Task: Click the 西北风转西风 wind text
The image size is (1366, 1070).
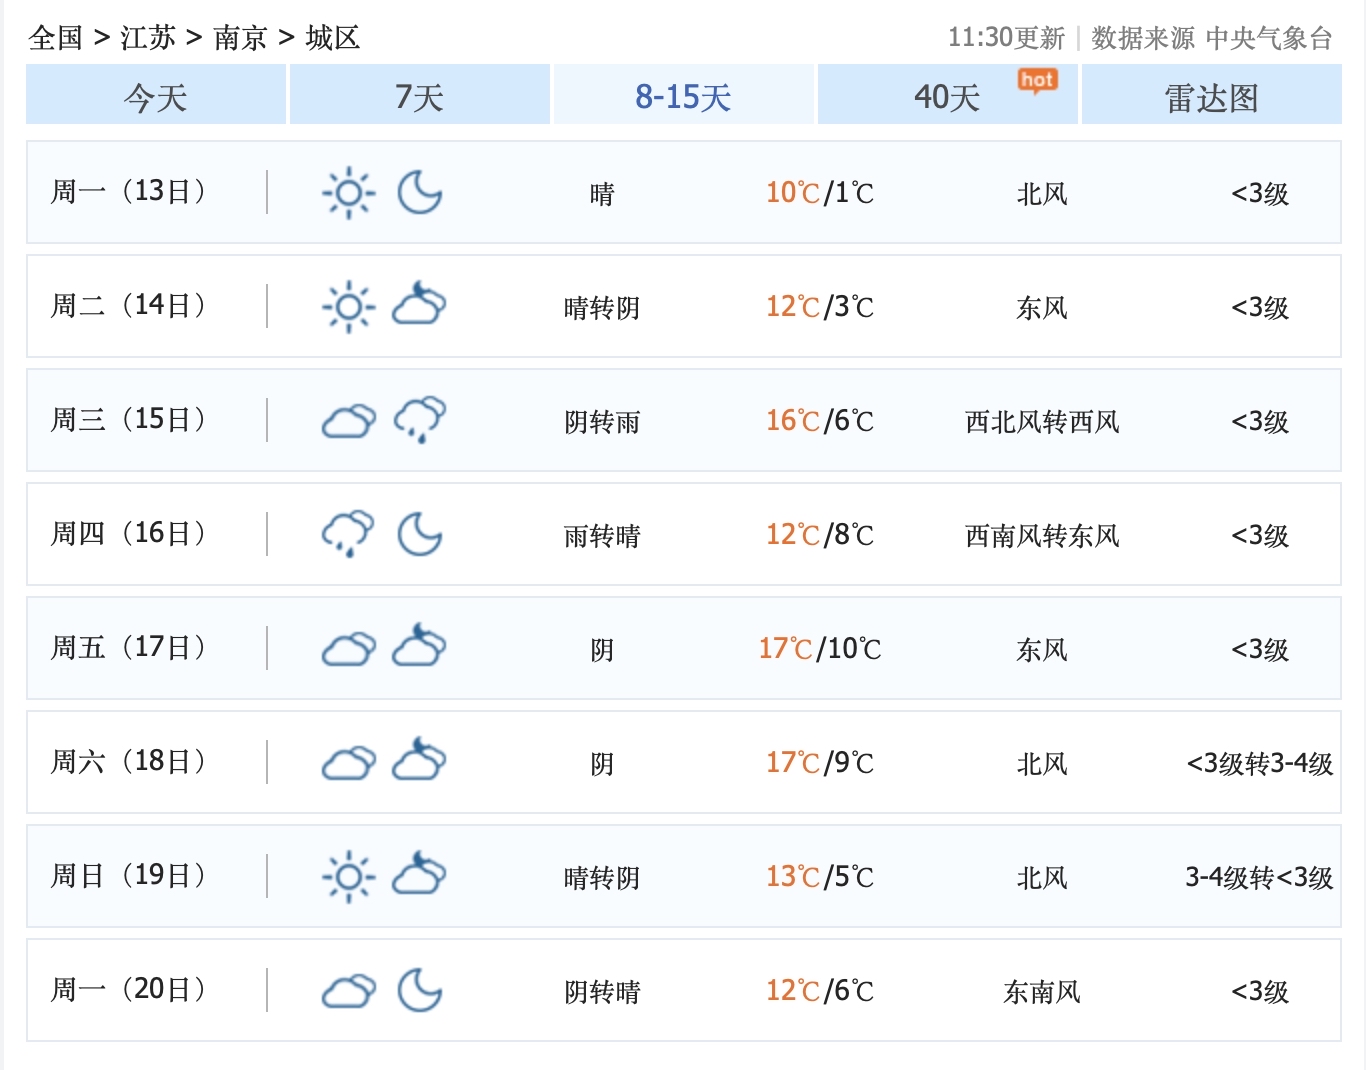Action: [1042, 421]
